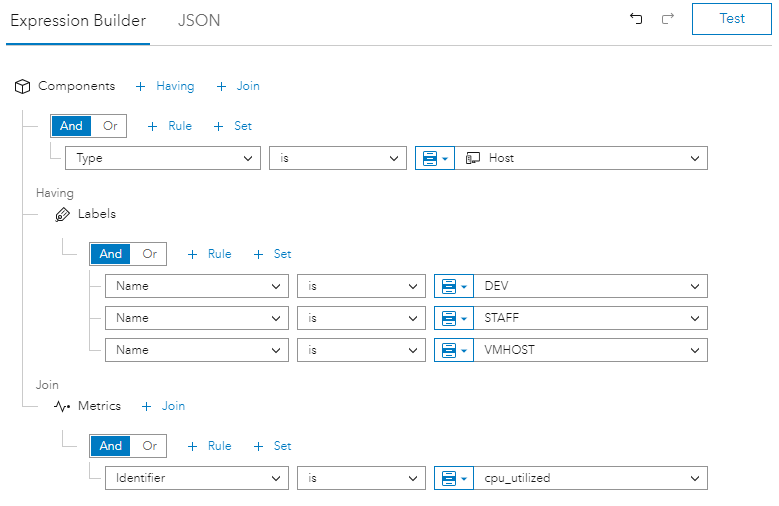Select And in the Metrics group
779x506 pixels.
point(111,446)
